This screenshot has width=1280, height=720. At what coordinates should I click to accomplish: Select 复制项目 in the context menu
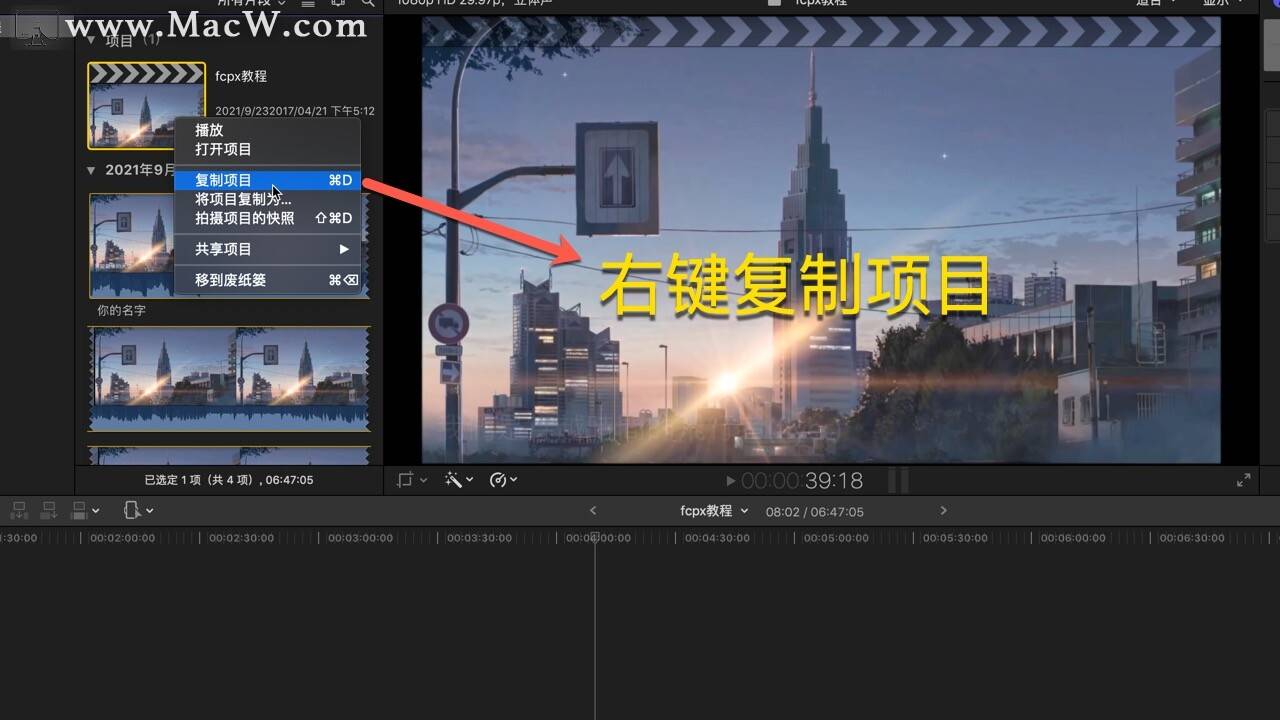click(267, 180)
